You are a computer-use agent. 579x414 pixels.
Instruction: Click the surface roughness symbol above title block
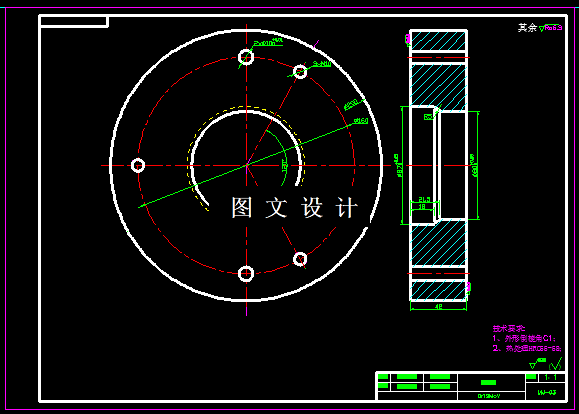[x=537, y=363]
